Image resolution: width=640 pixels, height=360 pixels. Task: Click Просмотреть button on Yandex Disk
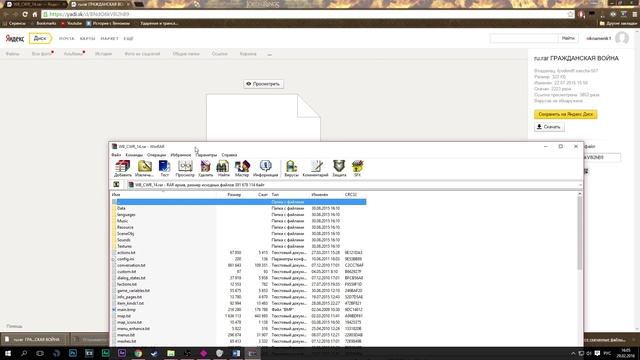click(264, 84)
